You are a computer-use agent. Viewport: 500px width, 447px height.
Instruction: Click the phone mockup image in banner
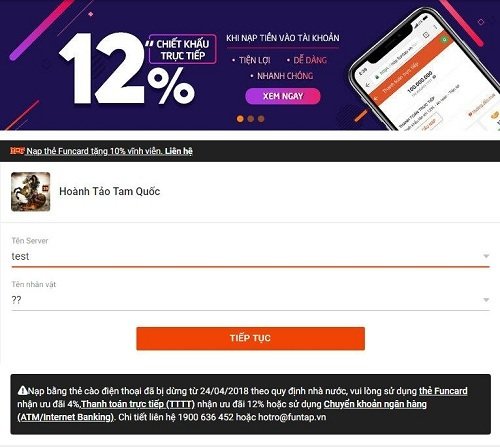425,72
